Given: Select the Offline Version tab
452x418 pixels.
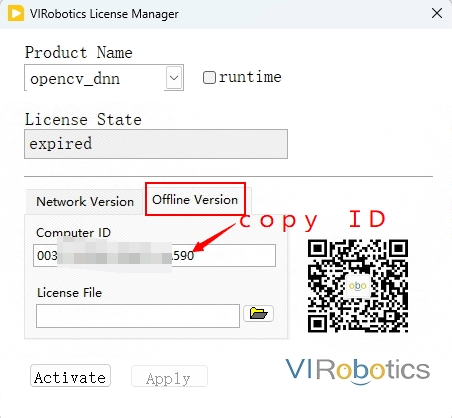Looking at the screenshot, I should coord(195,200).
